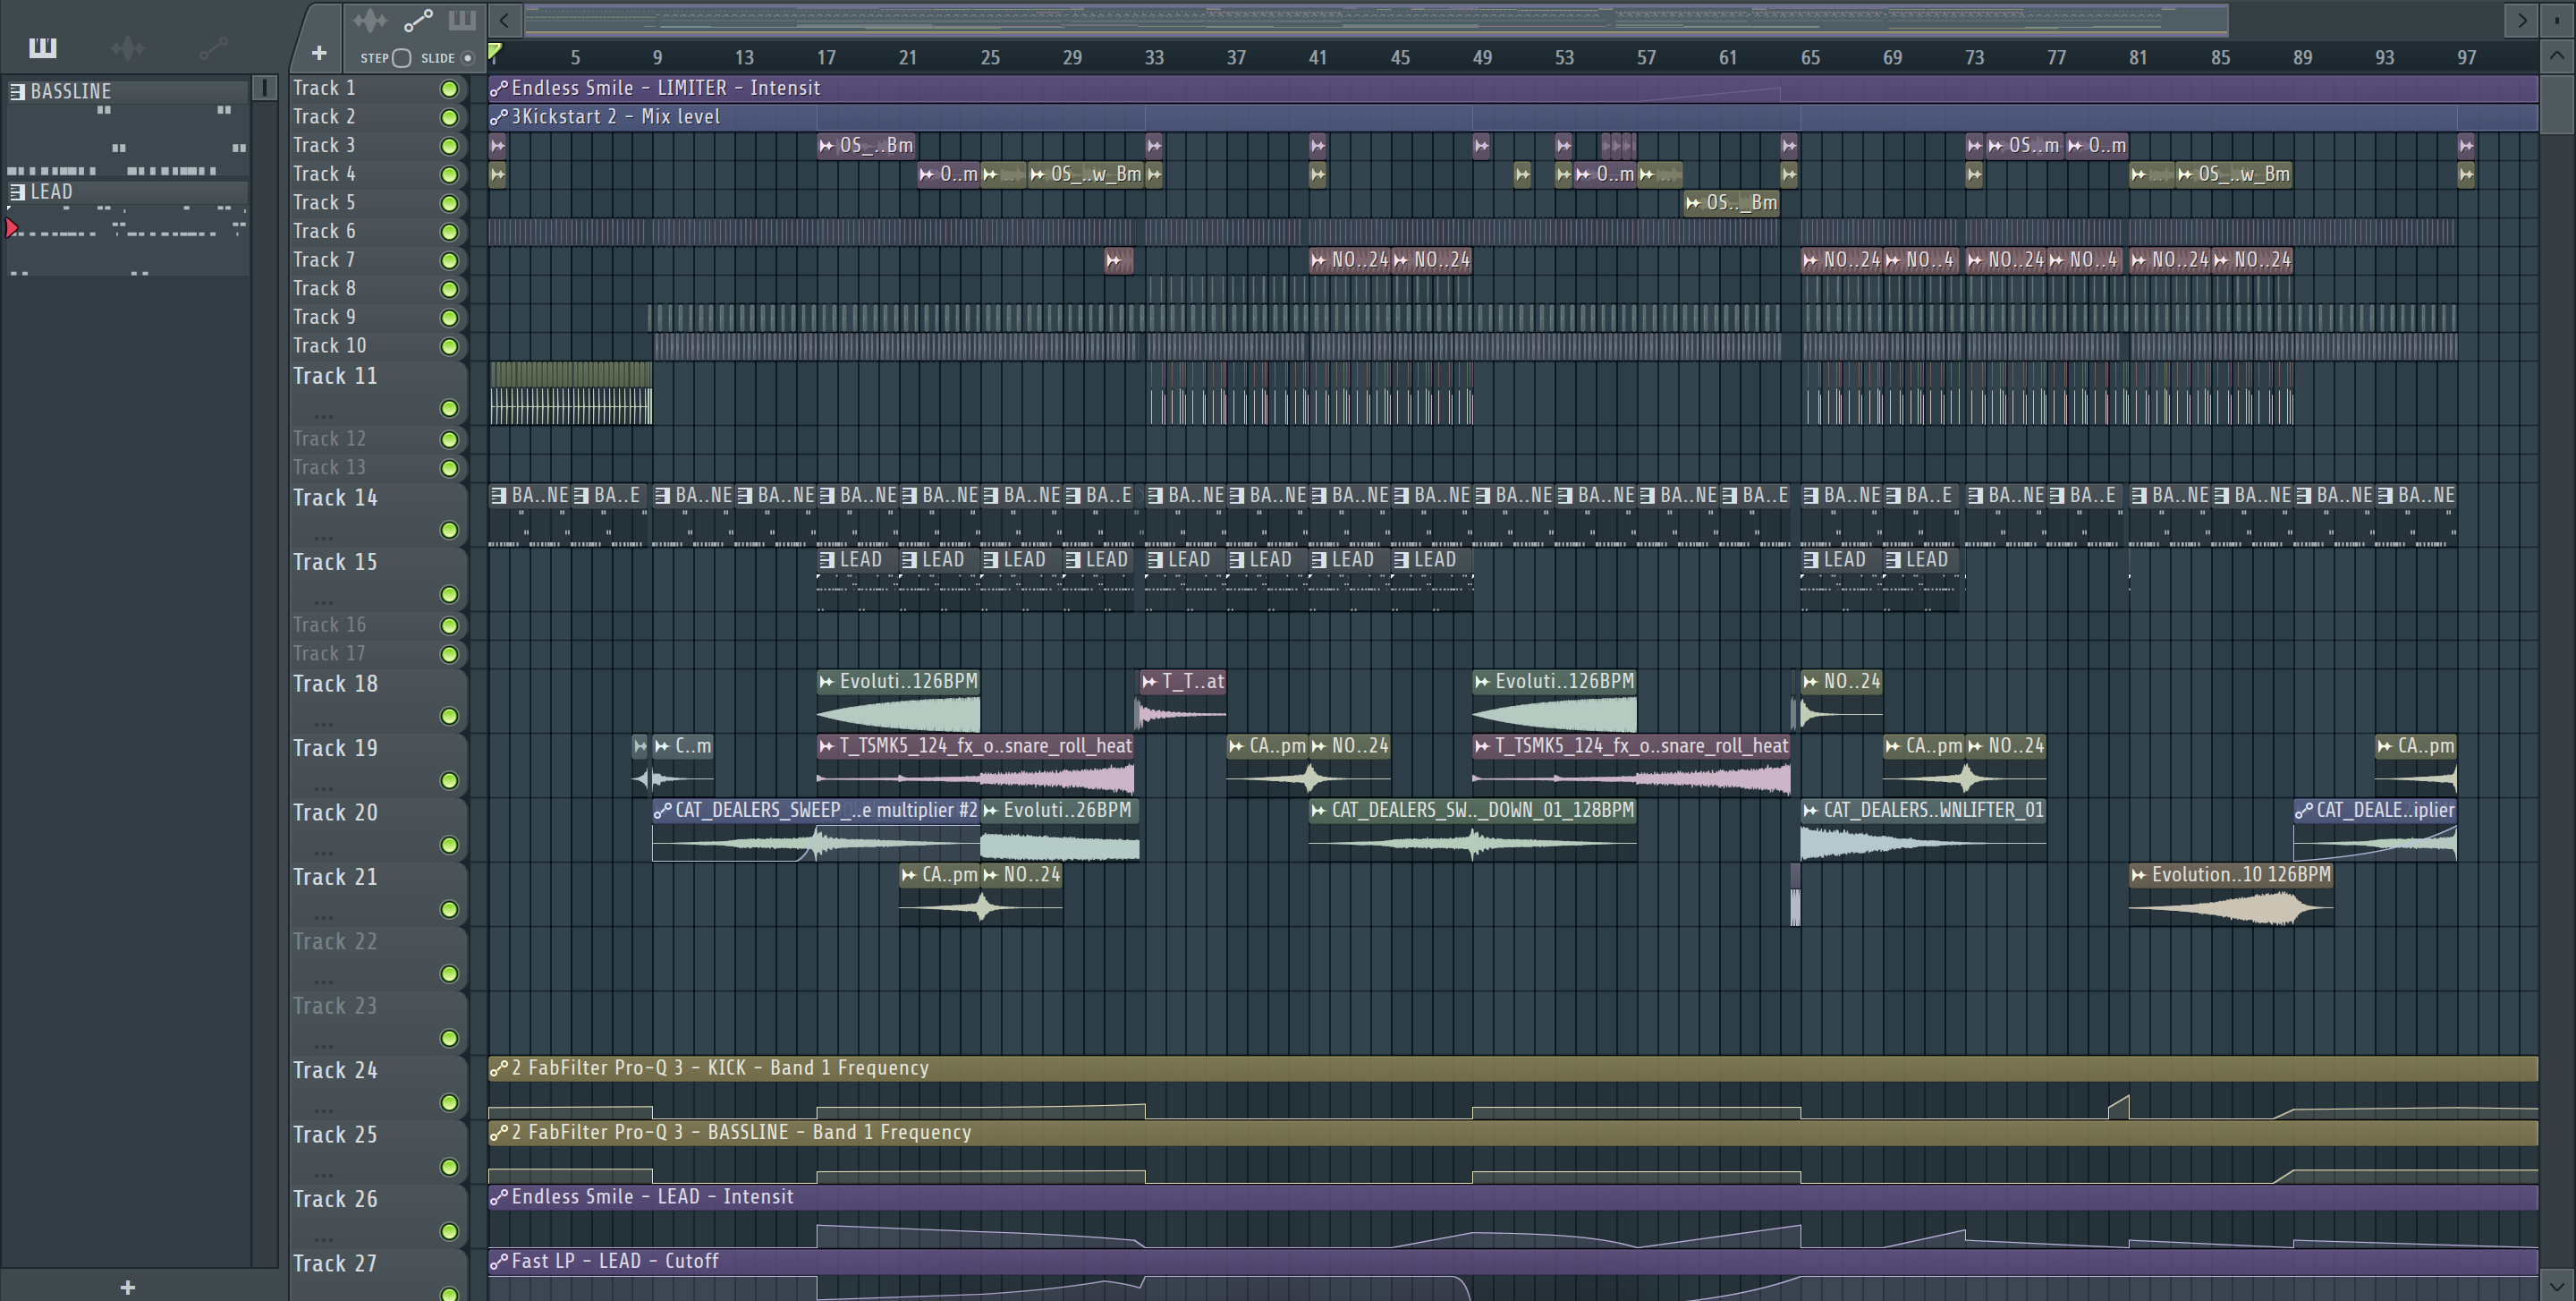This screenshot has height=1301, width=2576.
Task: Click the vertical scrollbar down arrow
Action: tap(2557, 1286)
